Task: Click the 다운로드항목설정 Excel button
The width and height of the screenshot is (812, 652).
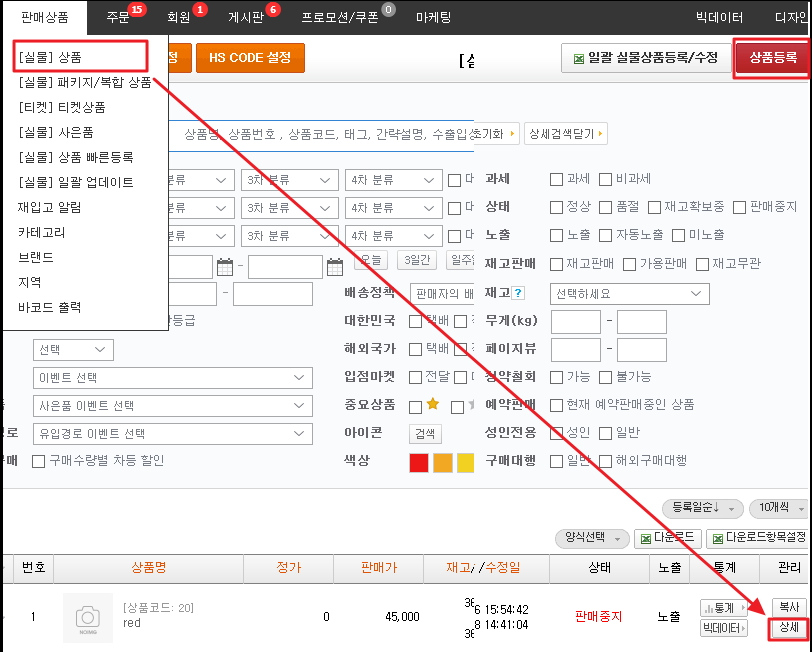Action: pos(758,539)
